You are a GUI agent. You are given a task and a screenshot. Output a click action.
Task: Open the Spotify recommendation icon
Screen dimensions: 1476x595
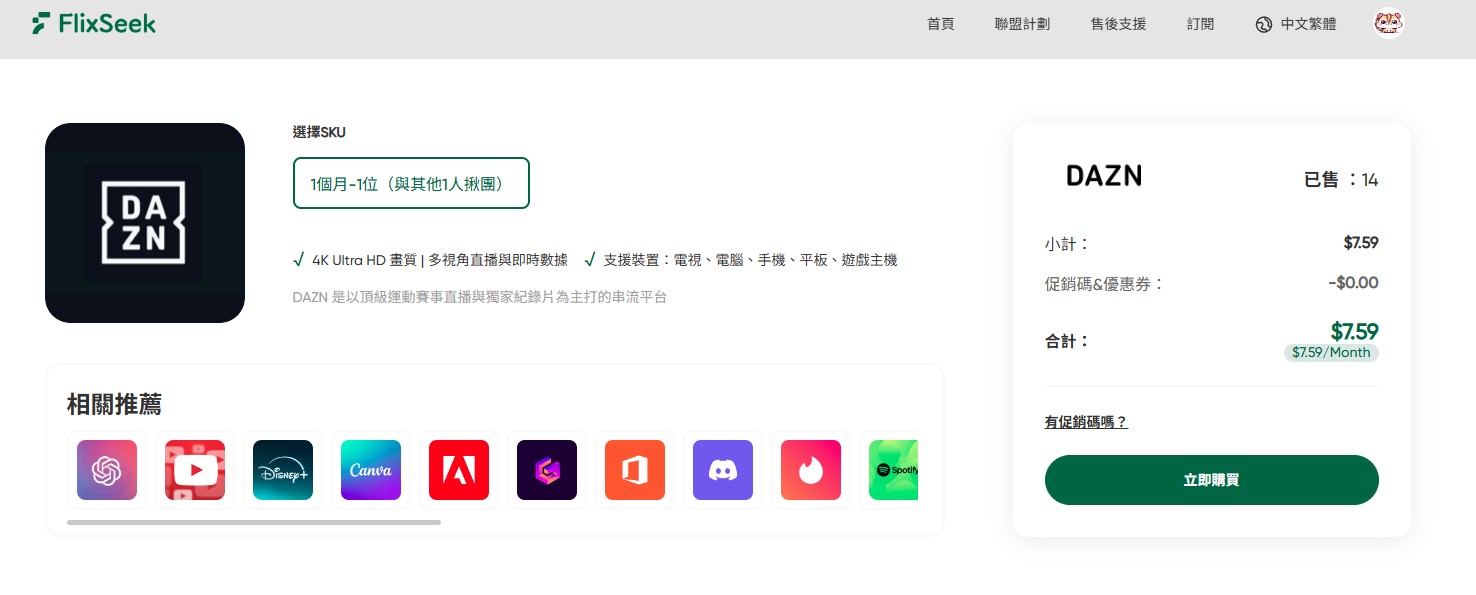893,470
